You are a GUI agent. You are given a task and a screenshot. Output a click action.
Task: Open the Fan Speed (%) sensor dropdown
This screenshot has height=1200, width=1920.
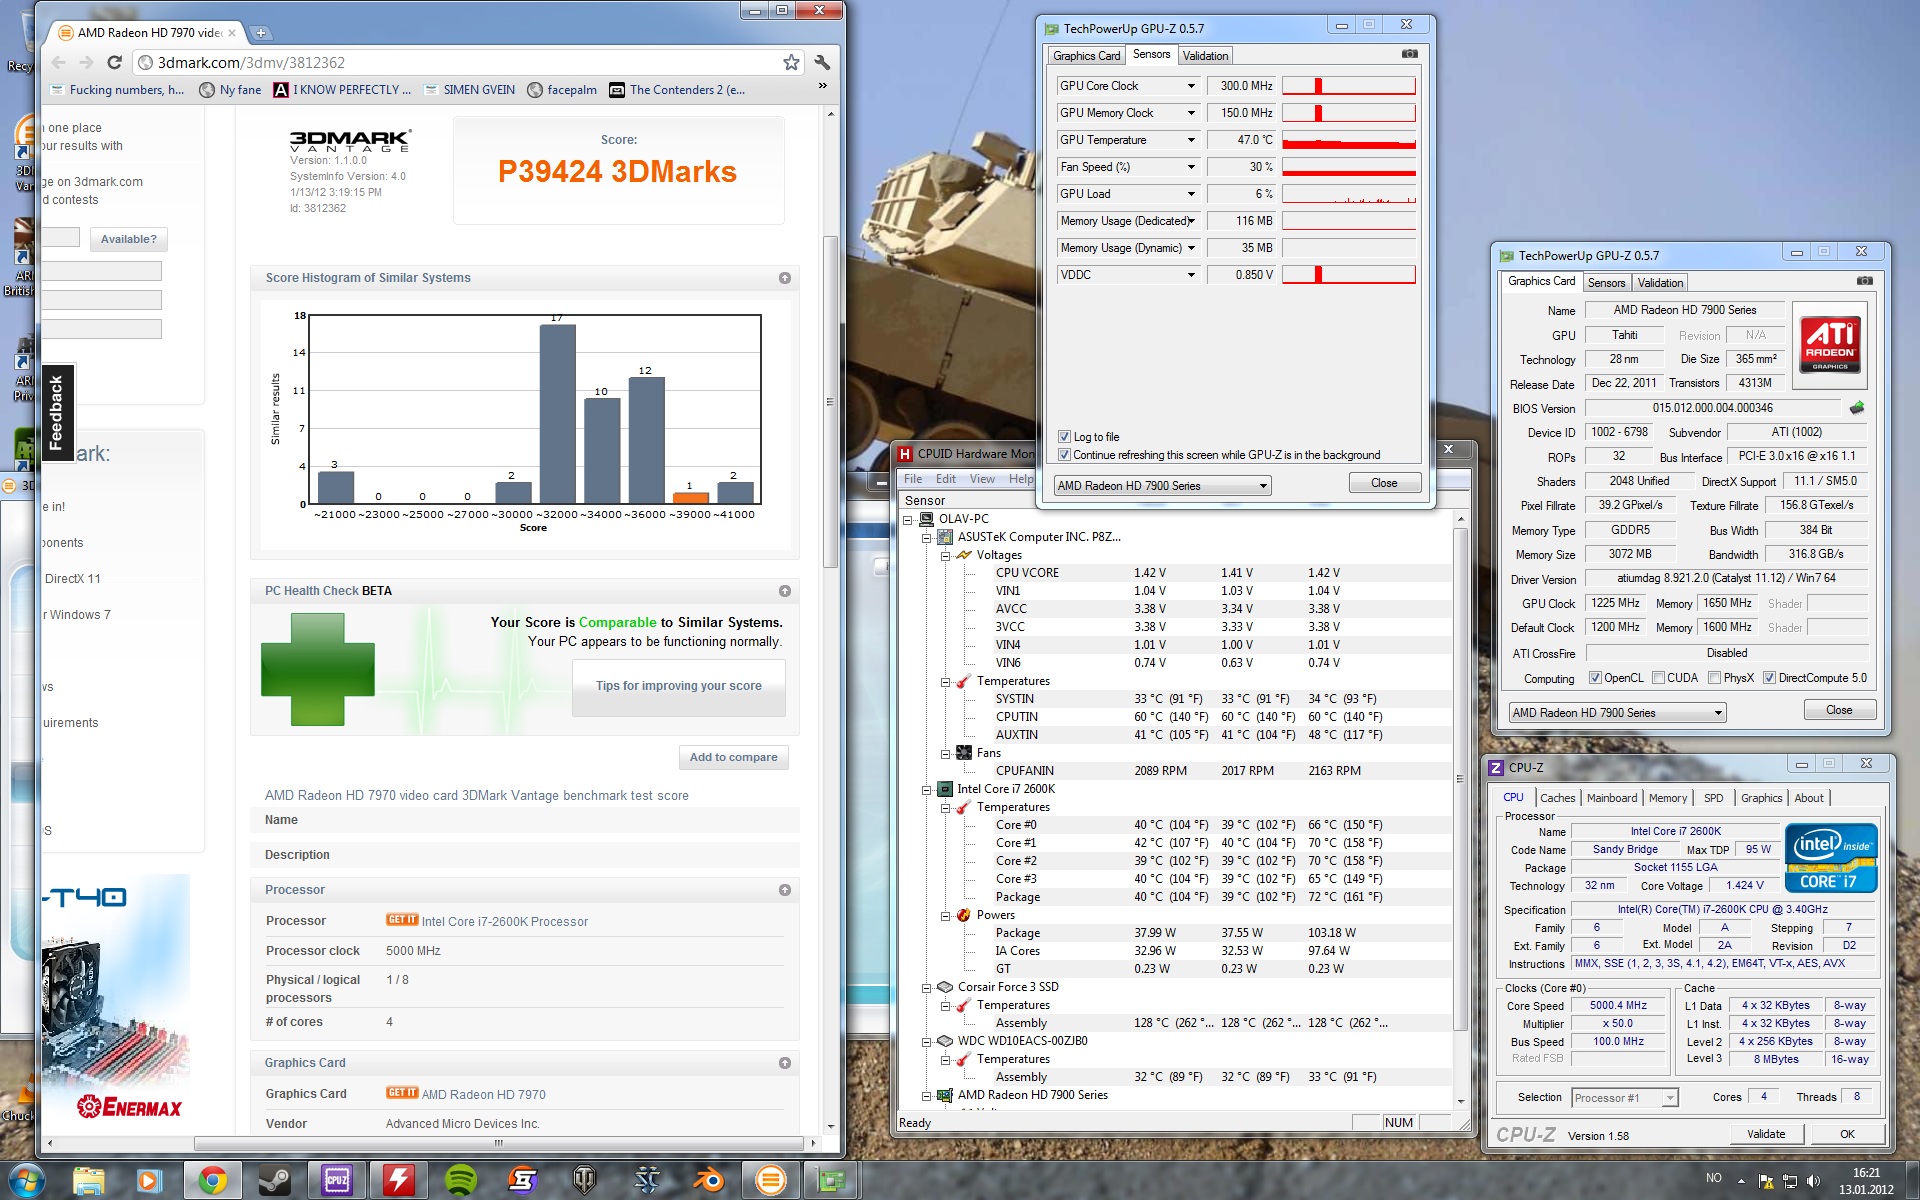coord(1190,167)
